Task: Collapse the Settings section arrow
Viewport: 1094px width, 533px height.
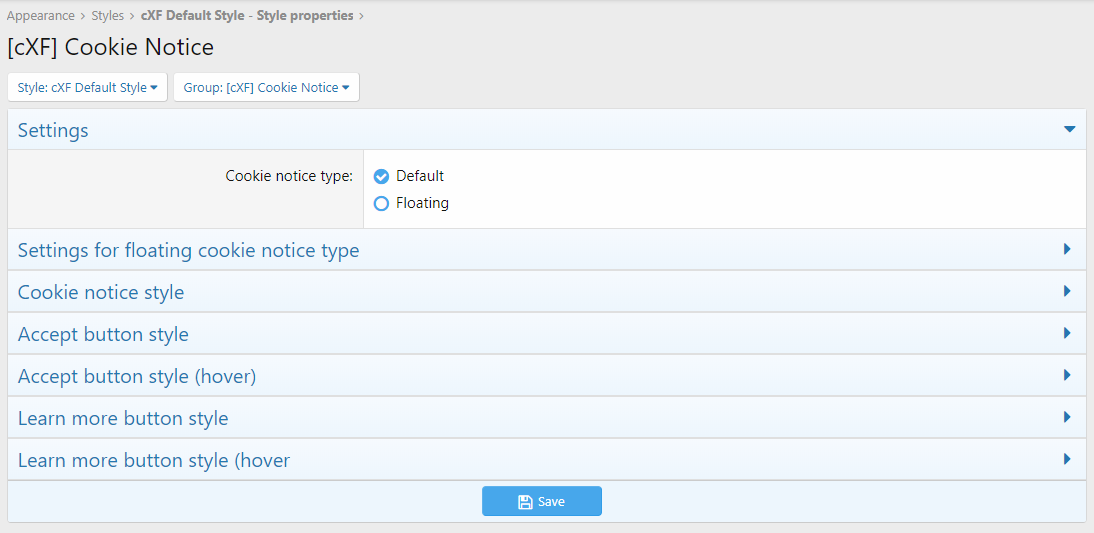Action: click(1069, 130)
